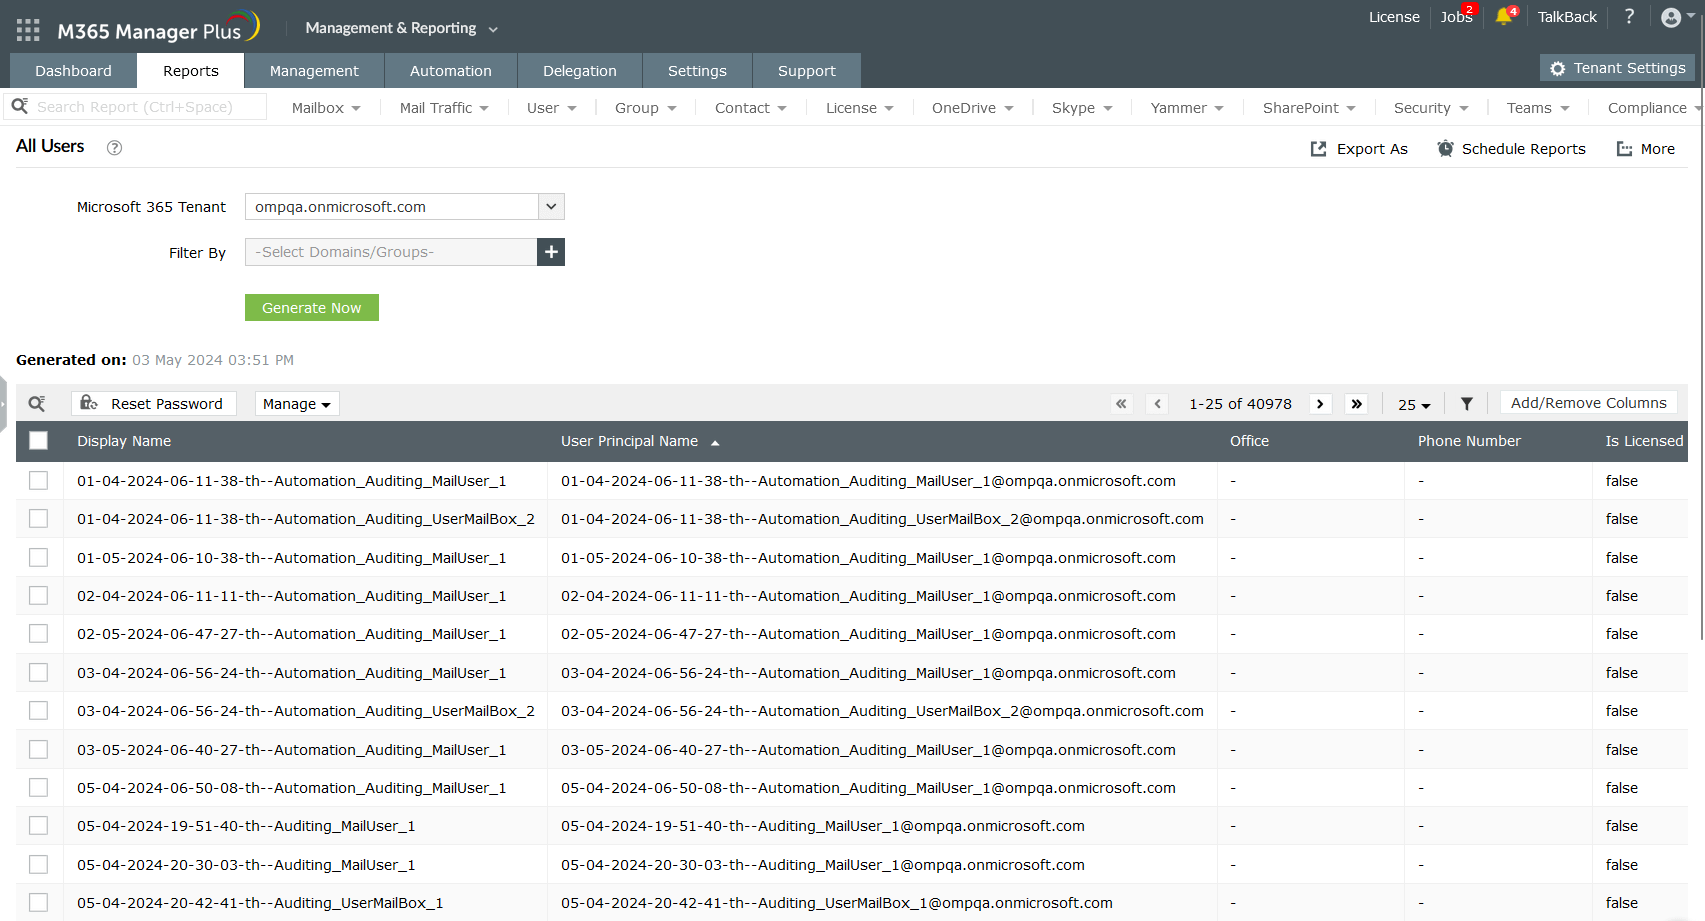This screenshot has height=921, width=1705.
Task: Check the row 01-05-2024-06-10-38 Automation_Auditing_MailUser_1
Action: click(38, 558)
